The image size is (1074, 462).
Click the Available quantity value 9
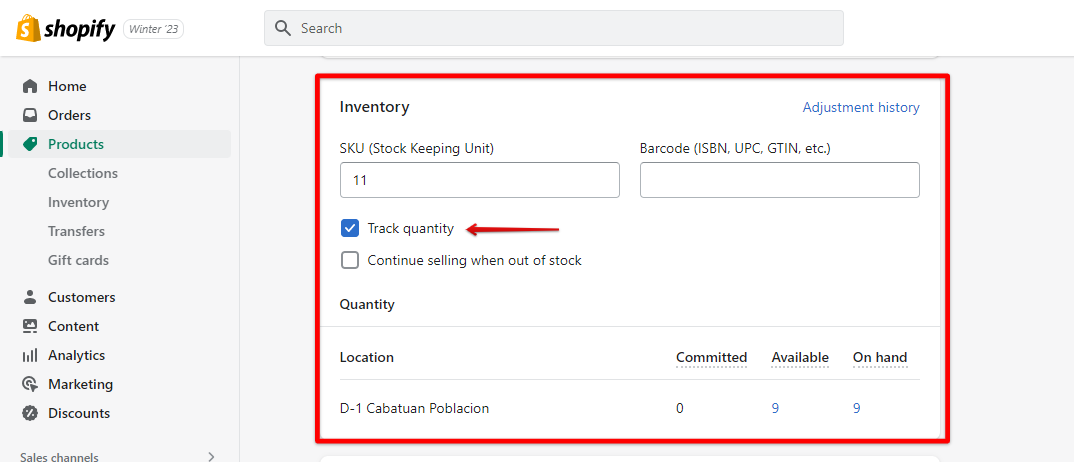click(776, 408)
